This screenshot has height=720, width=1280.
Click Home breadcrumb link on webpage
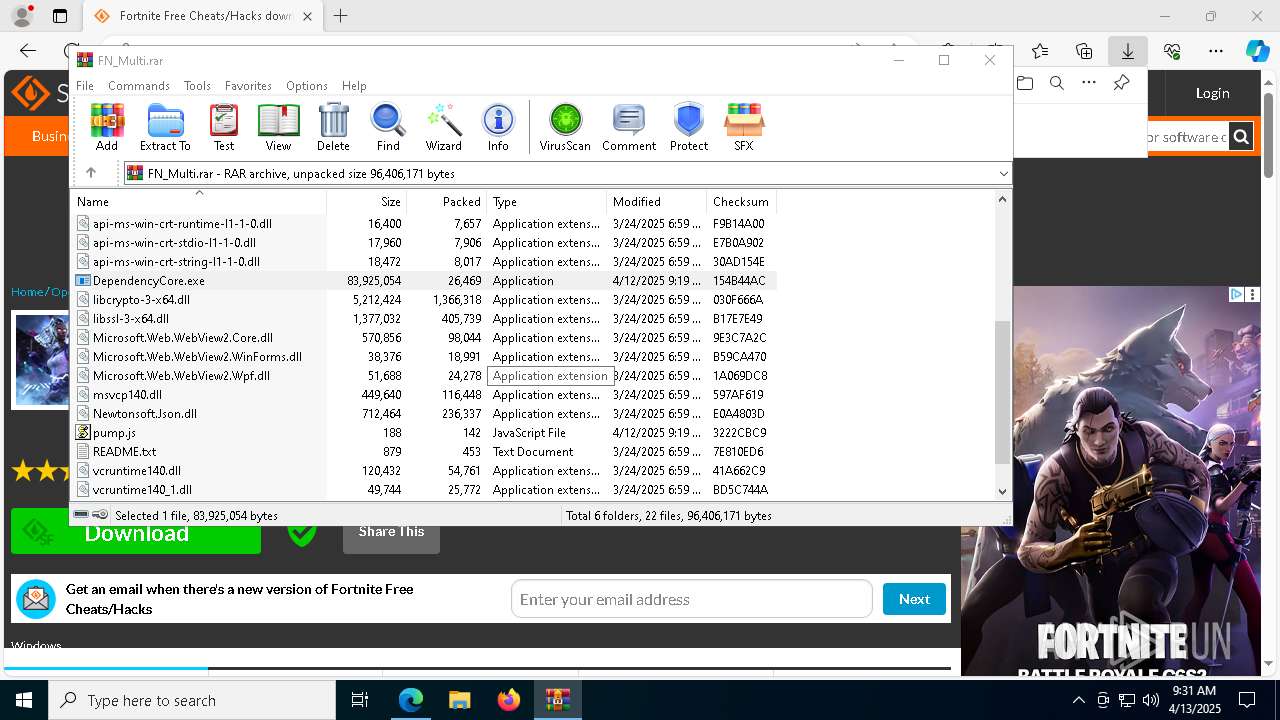[27, 292]
